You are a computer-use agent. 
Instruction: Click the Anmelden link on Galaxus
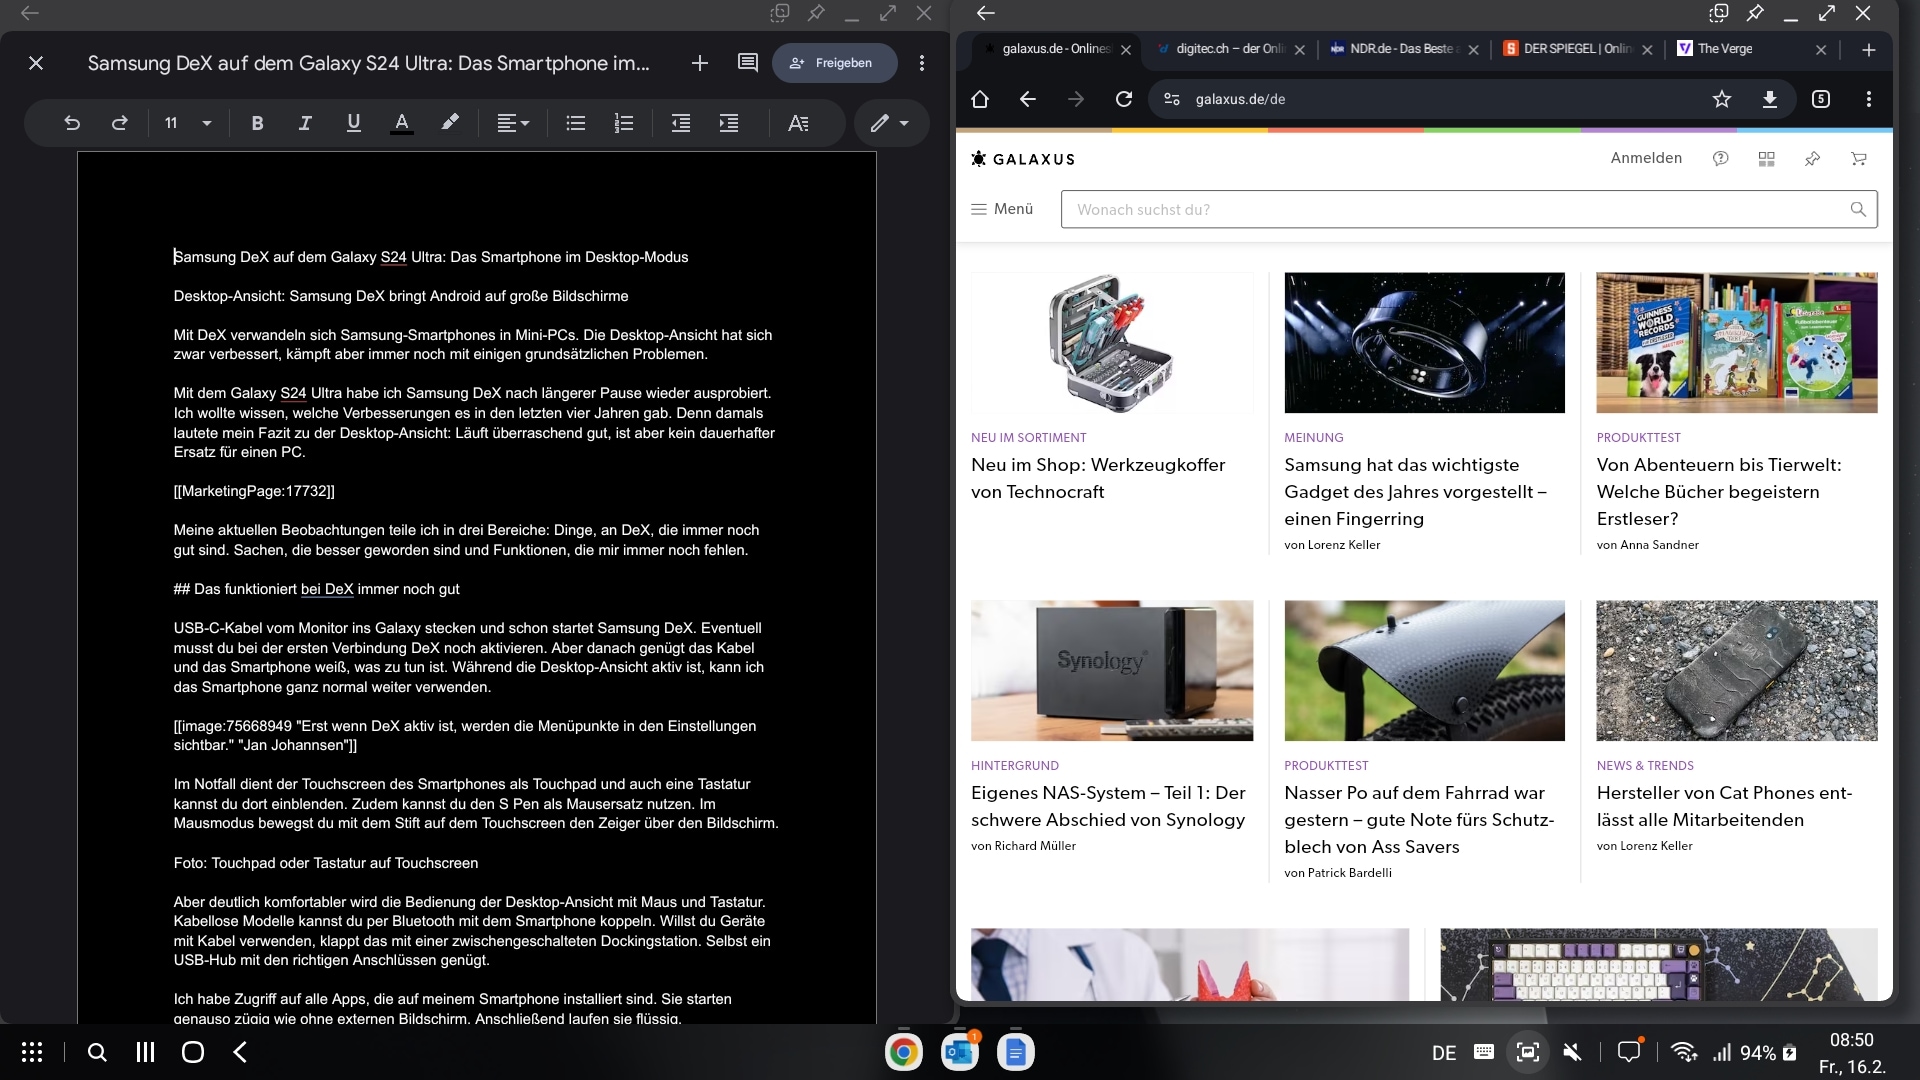[1646, 158]
